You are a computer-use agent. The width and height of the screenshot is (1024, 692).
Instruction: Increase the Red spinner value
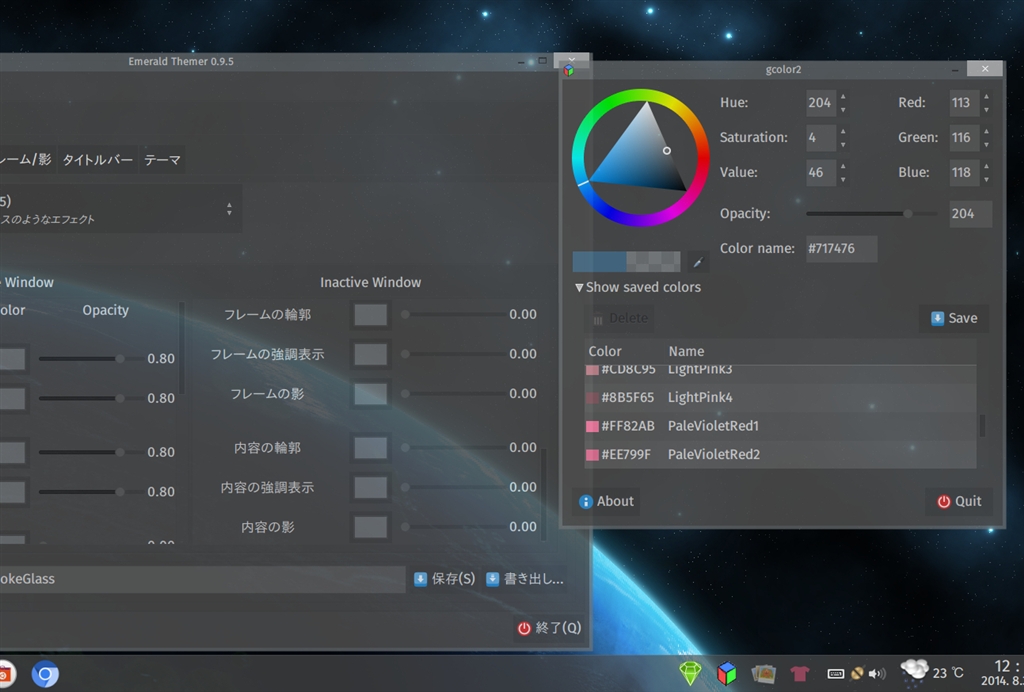point(986,97)
